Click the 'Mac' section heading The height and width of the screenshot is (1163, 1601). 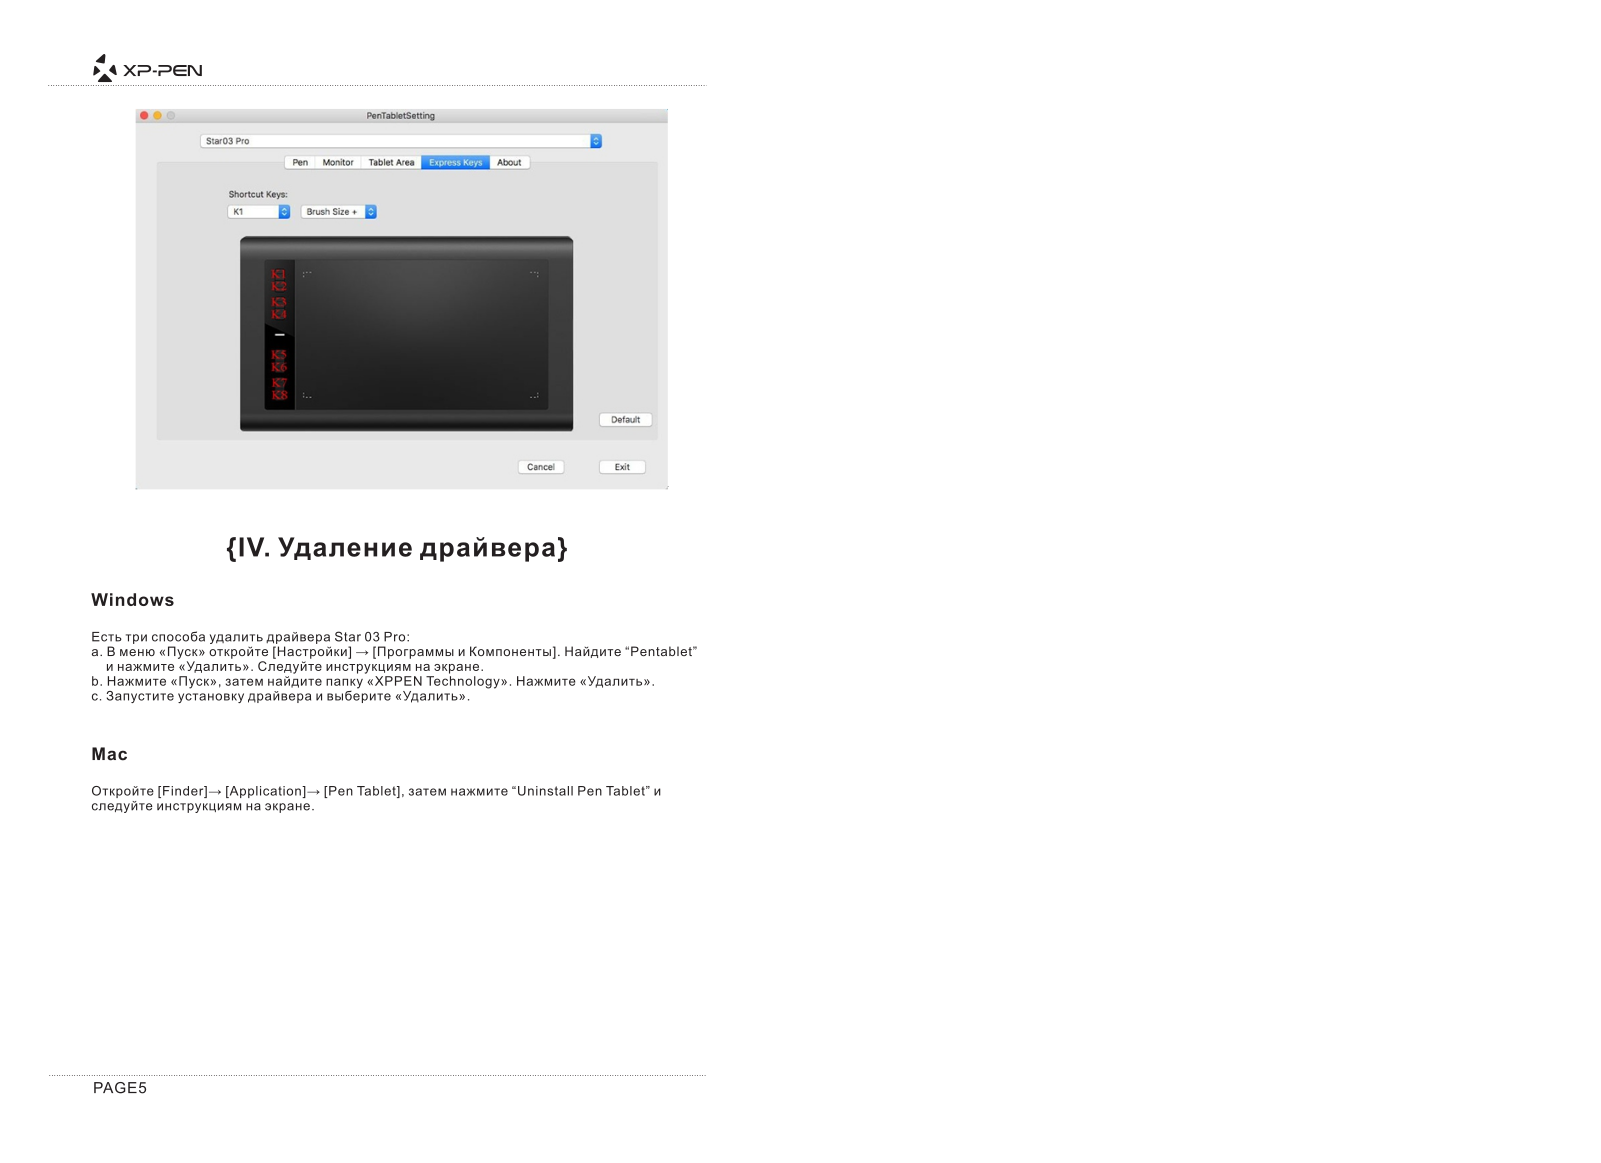110,754
